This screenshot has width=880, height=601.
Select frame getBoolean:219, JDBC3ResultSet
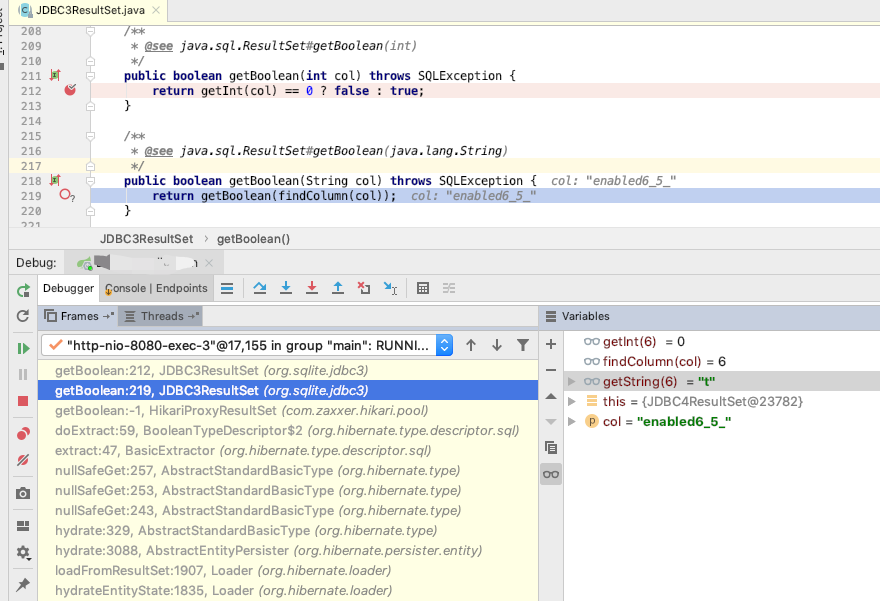[288, 391]
